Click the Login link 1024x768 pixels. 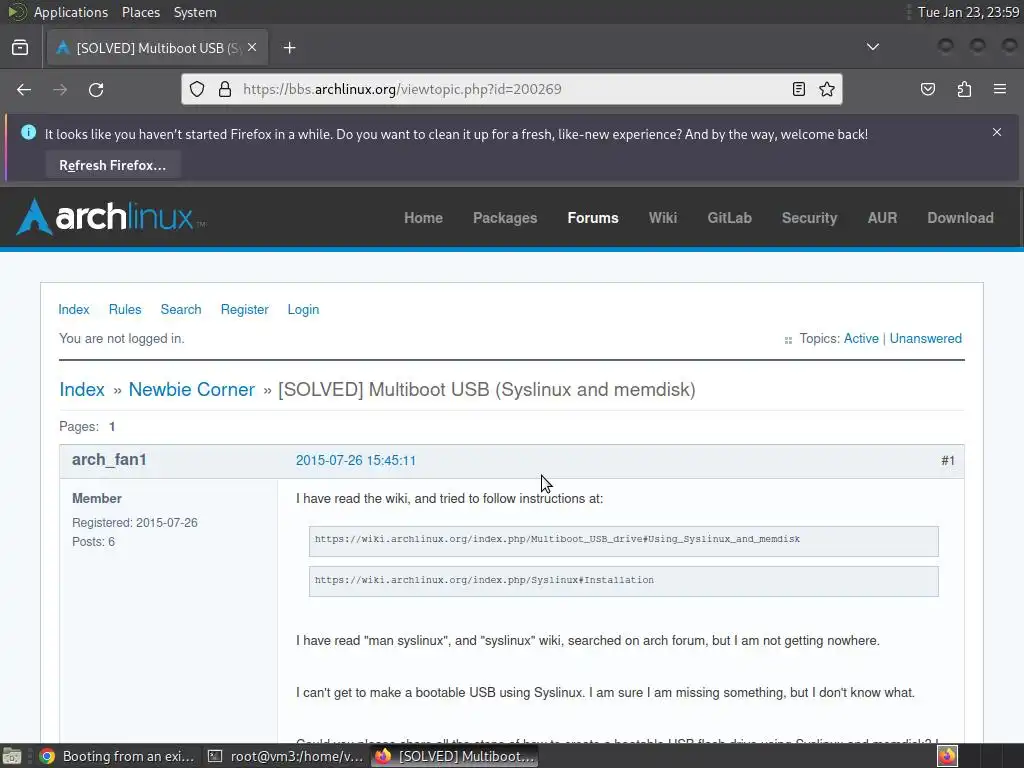pyautogui.click(x=303, y=310)
